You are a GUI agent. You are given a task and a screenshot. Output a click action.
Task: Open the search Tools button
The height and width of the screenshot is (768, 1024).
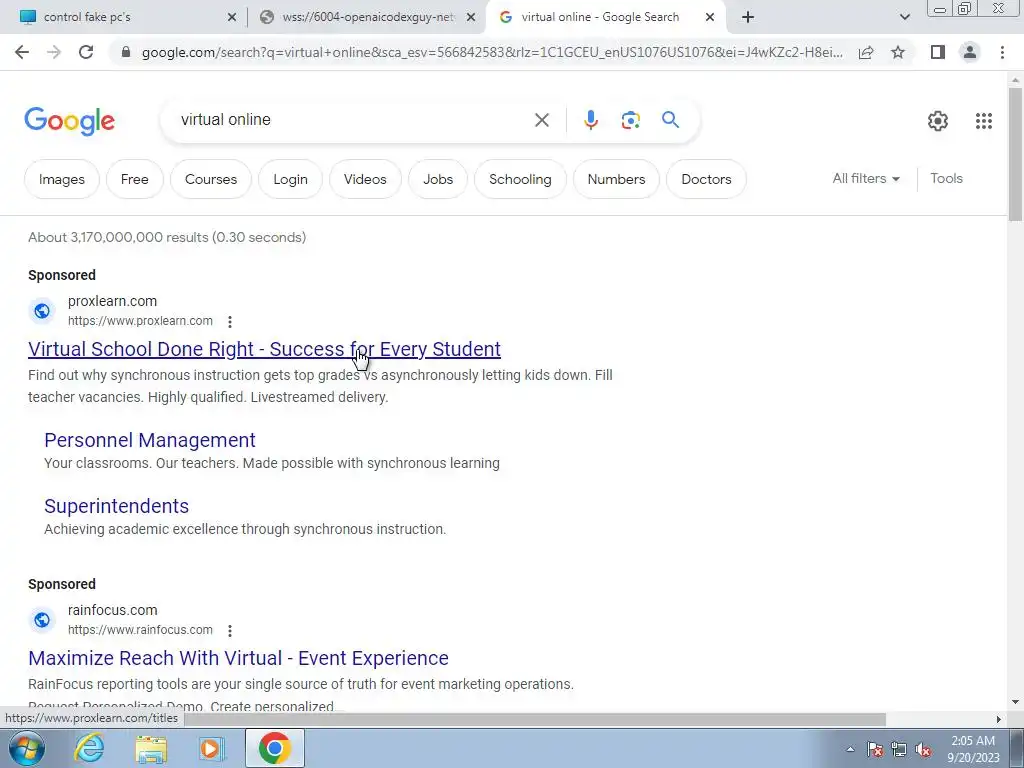(x=946, y=178)
